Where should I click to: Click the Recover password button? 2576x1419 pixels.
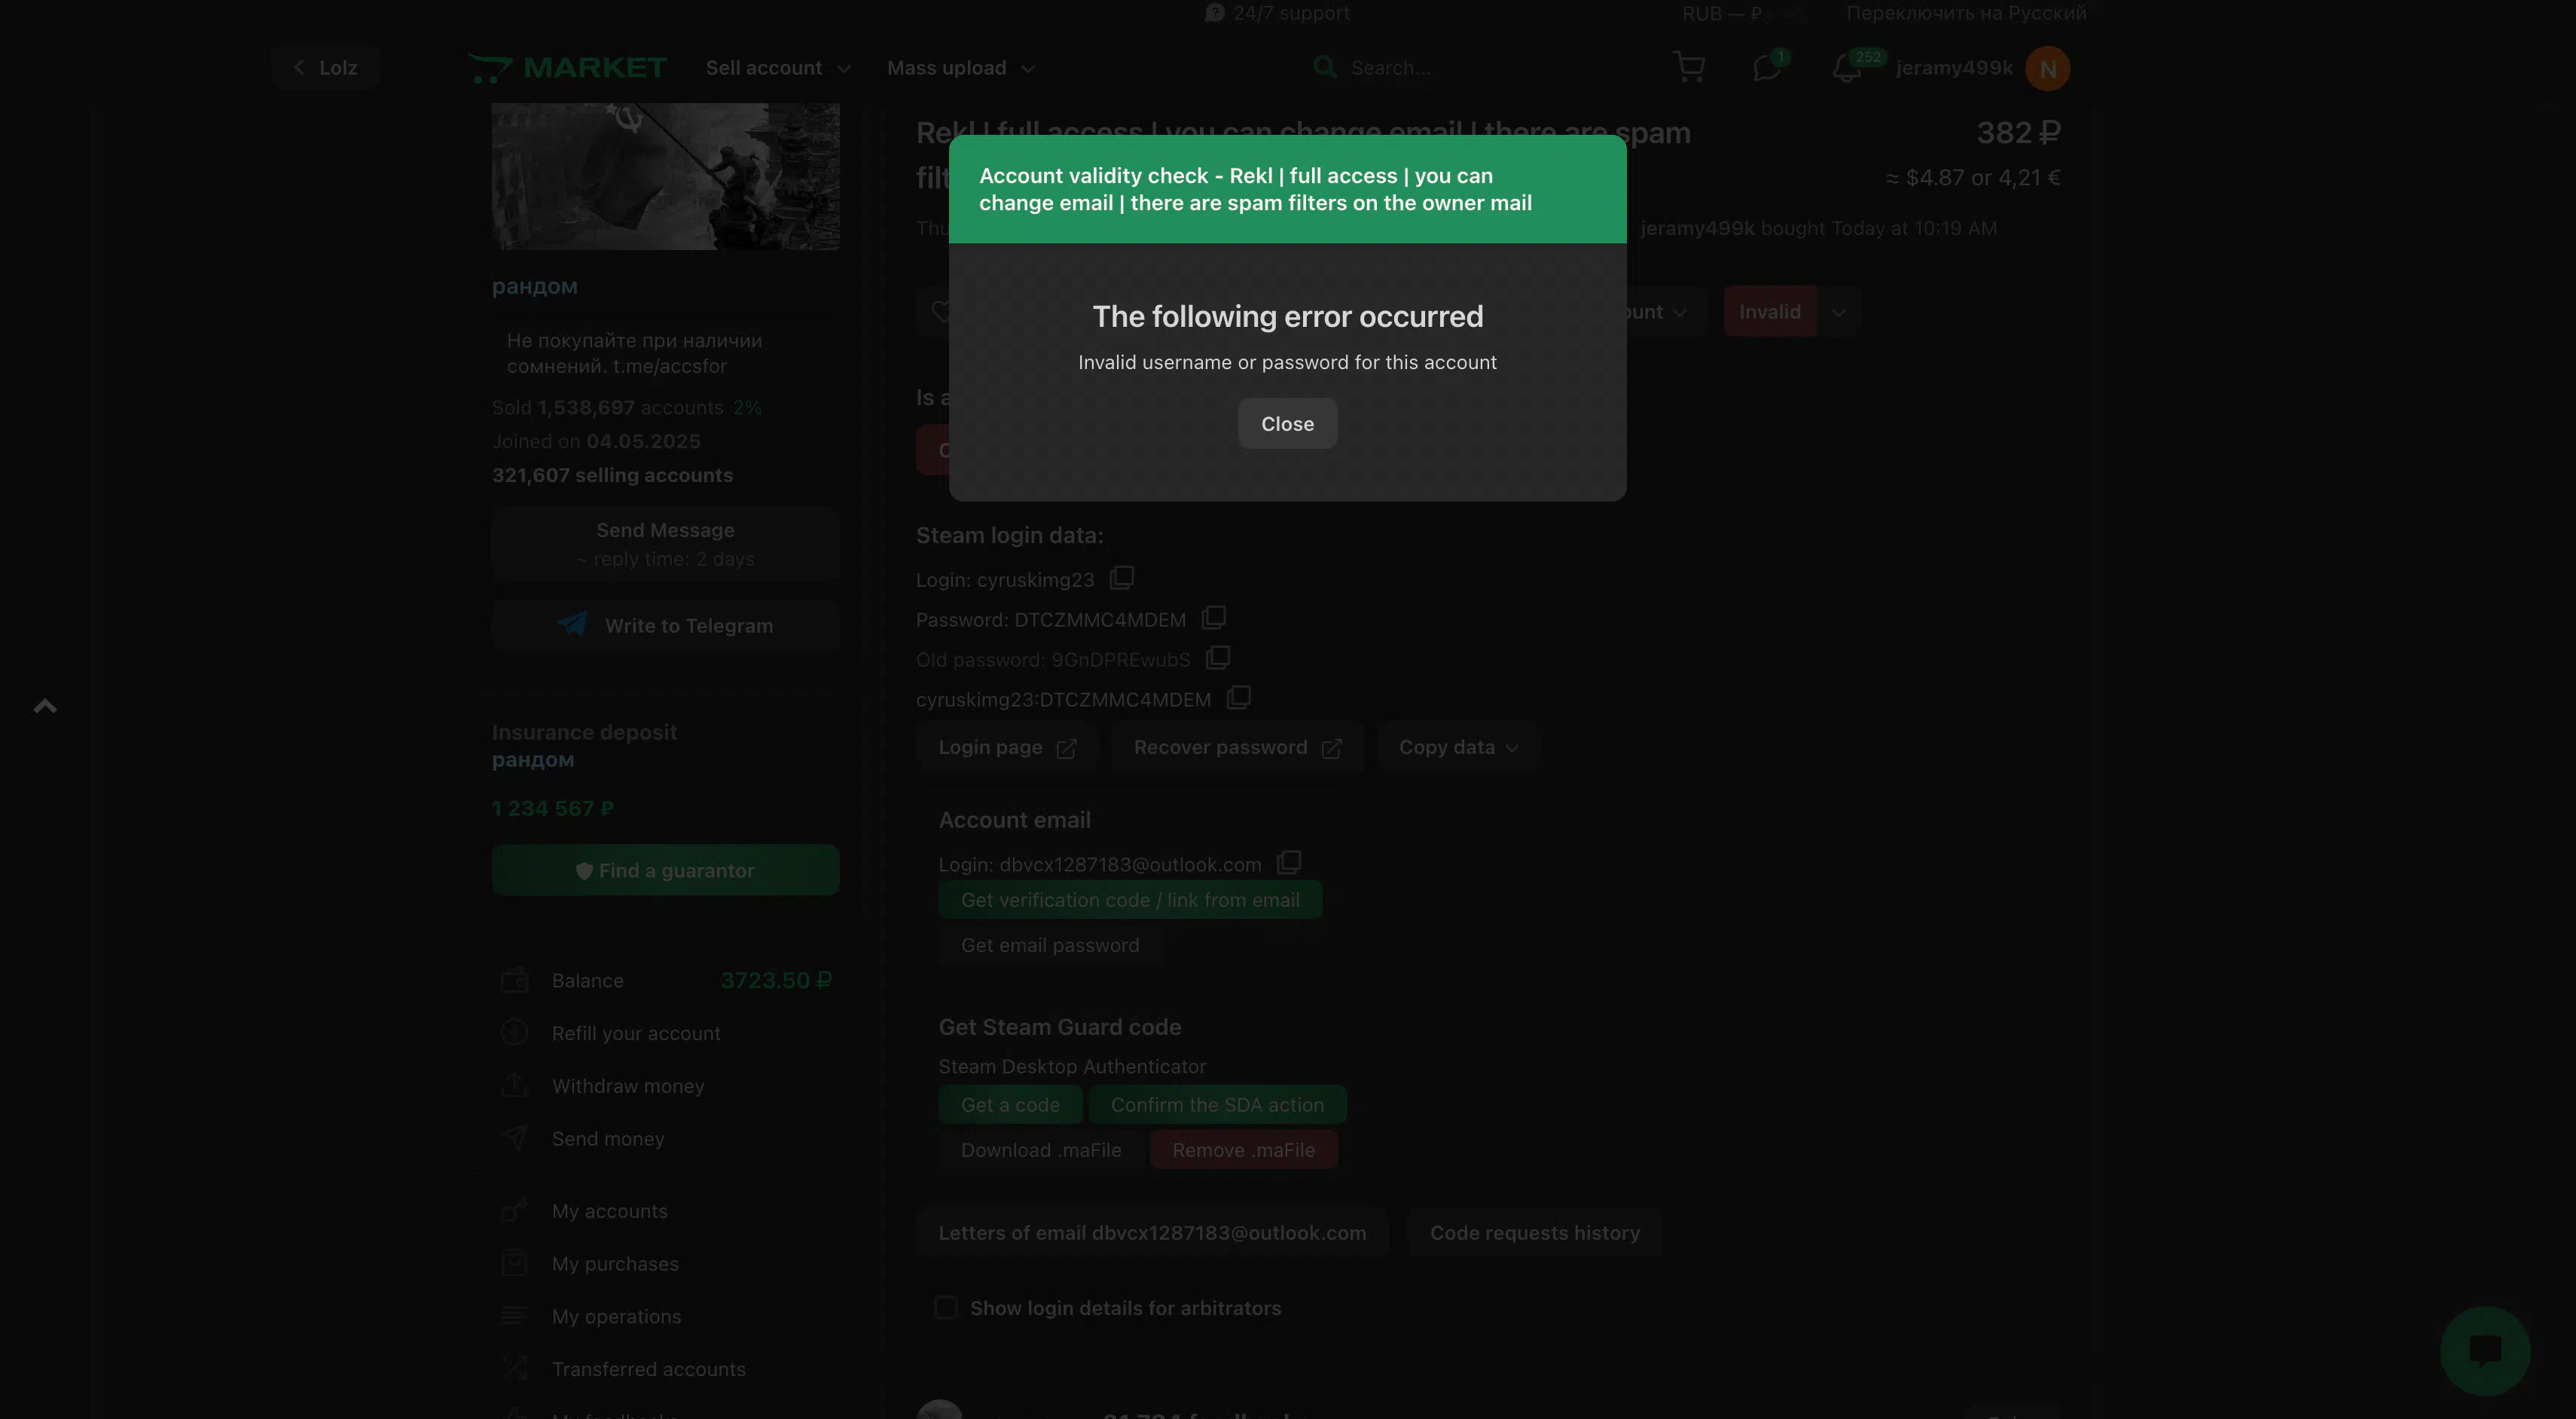(x=1237, y=747)
